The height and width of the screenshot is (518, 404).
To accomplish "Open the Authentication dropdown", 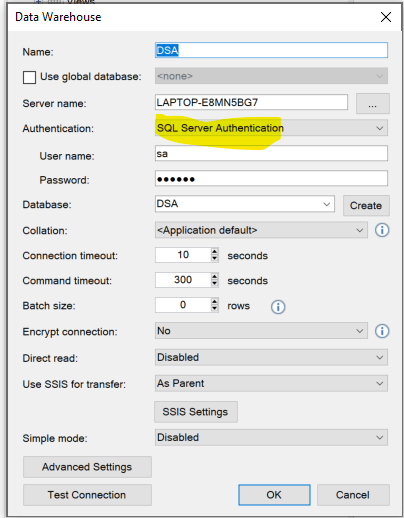I will tap(271, 128).
